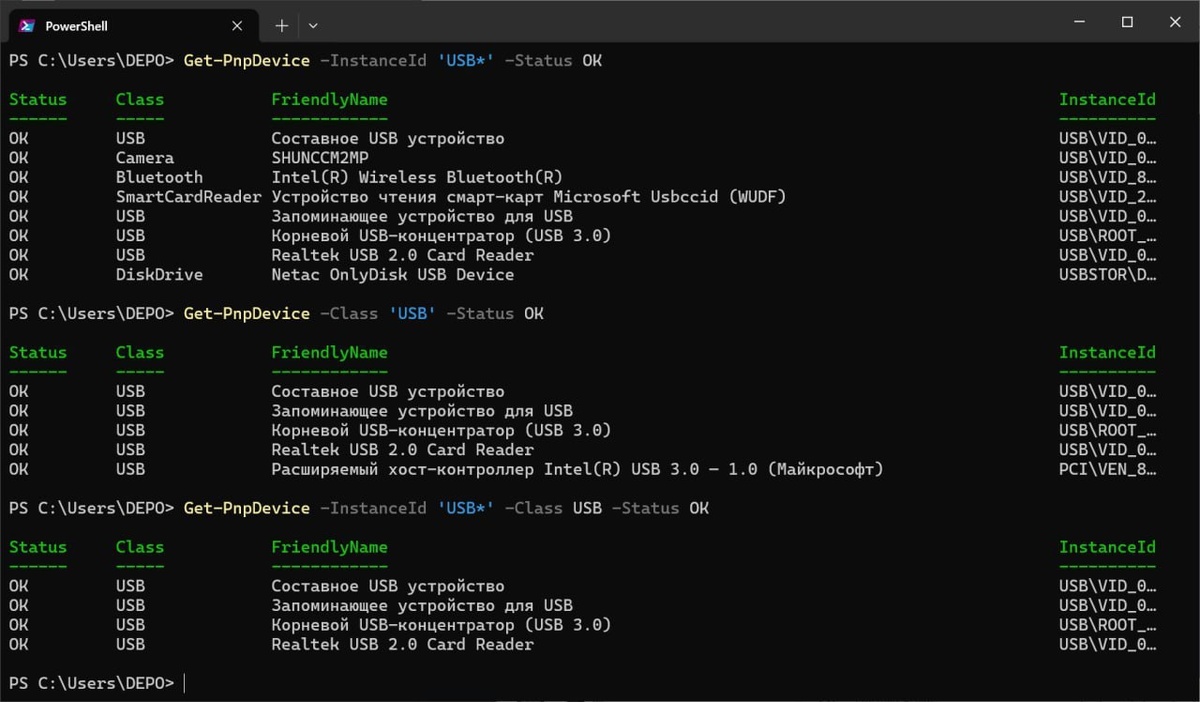
Task: Minimize the terminal window
Action: [x=1077, y=22]
